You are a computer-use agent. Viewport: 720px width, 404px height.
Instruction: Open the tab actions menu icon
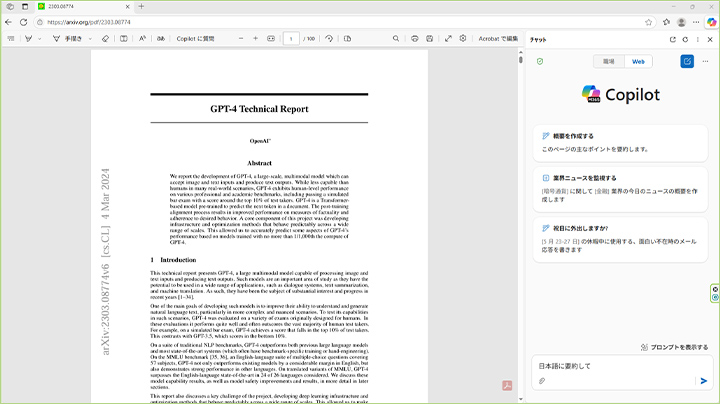(x=25, y=6)
